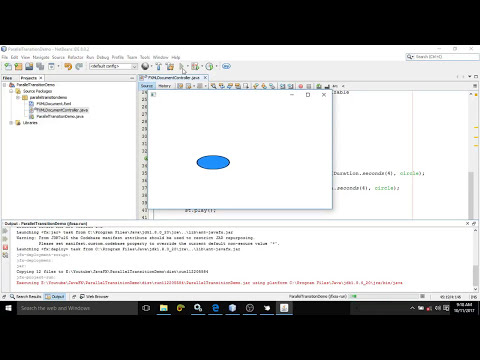Switch editor to Source view

click(147, 86)
